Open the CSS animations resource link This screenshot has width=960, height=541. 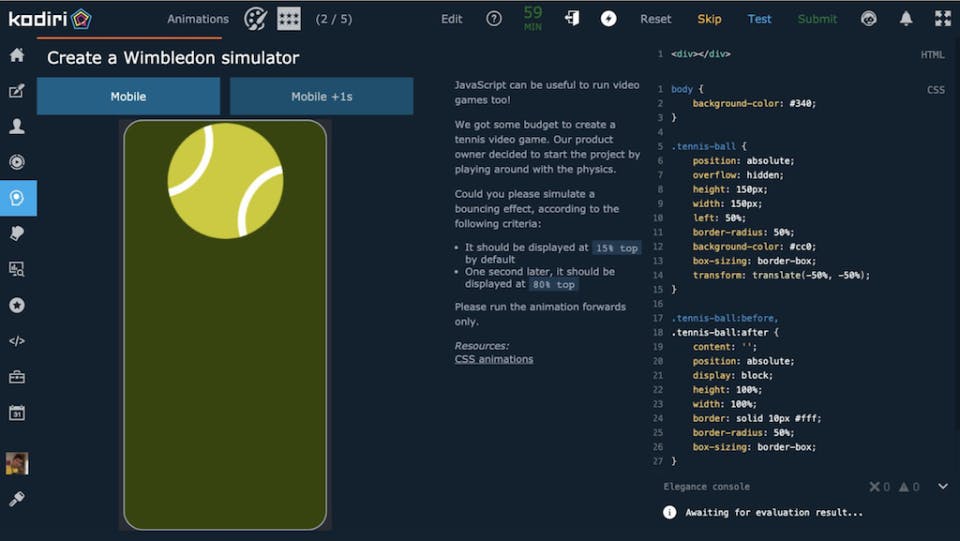coord(493,359)
